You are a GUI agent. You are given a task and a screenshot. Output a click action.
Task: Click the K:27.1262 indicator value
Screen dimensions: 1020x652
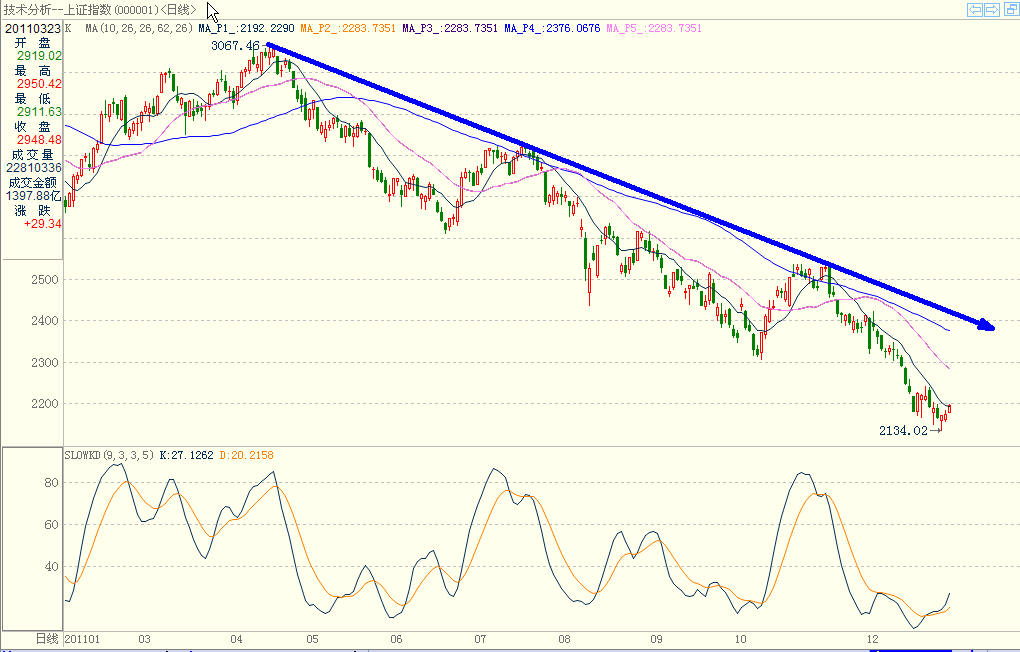pyautogui.click(x=186, y=455)
